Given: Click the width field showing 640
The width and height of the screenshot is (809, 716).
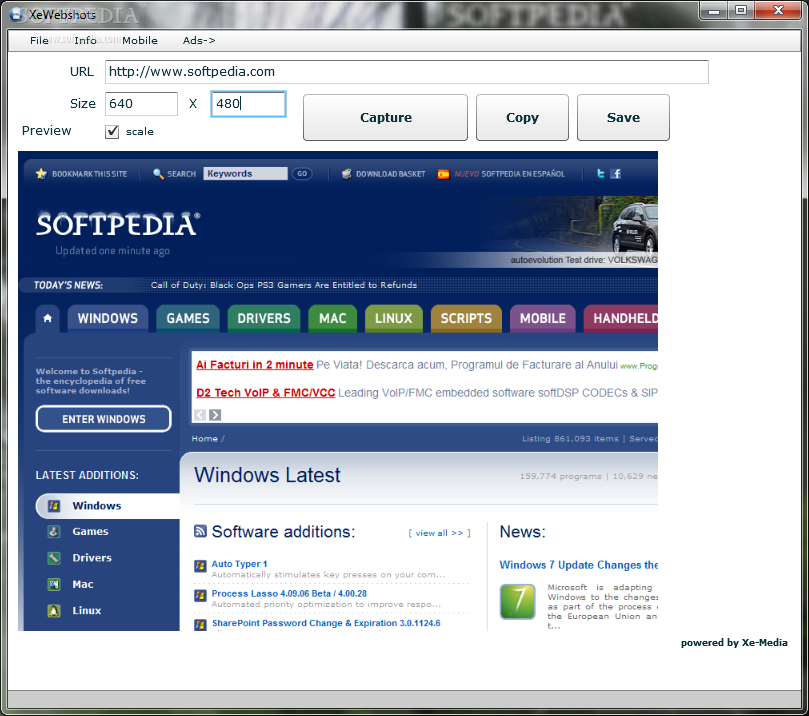Looking at the screenshot, I should 141,104.
